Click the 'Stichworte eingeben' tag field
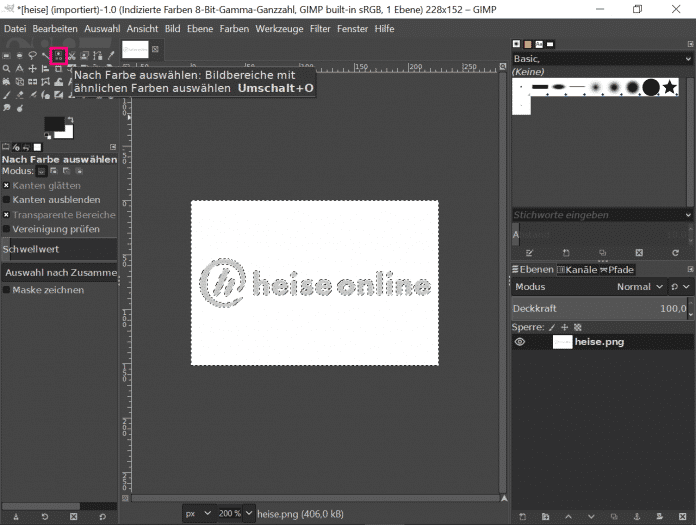 tap(596, 215)
